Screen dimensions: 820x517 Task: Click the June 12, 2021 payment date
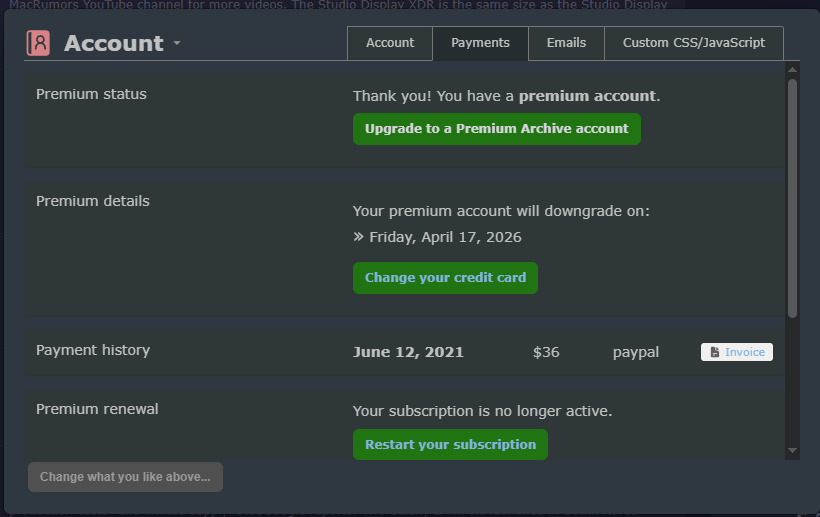[408, 352]
